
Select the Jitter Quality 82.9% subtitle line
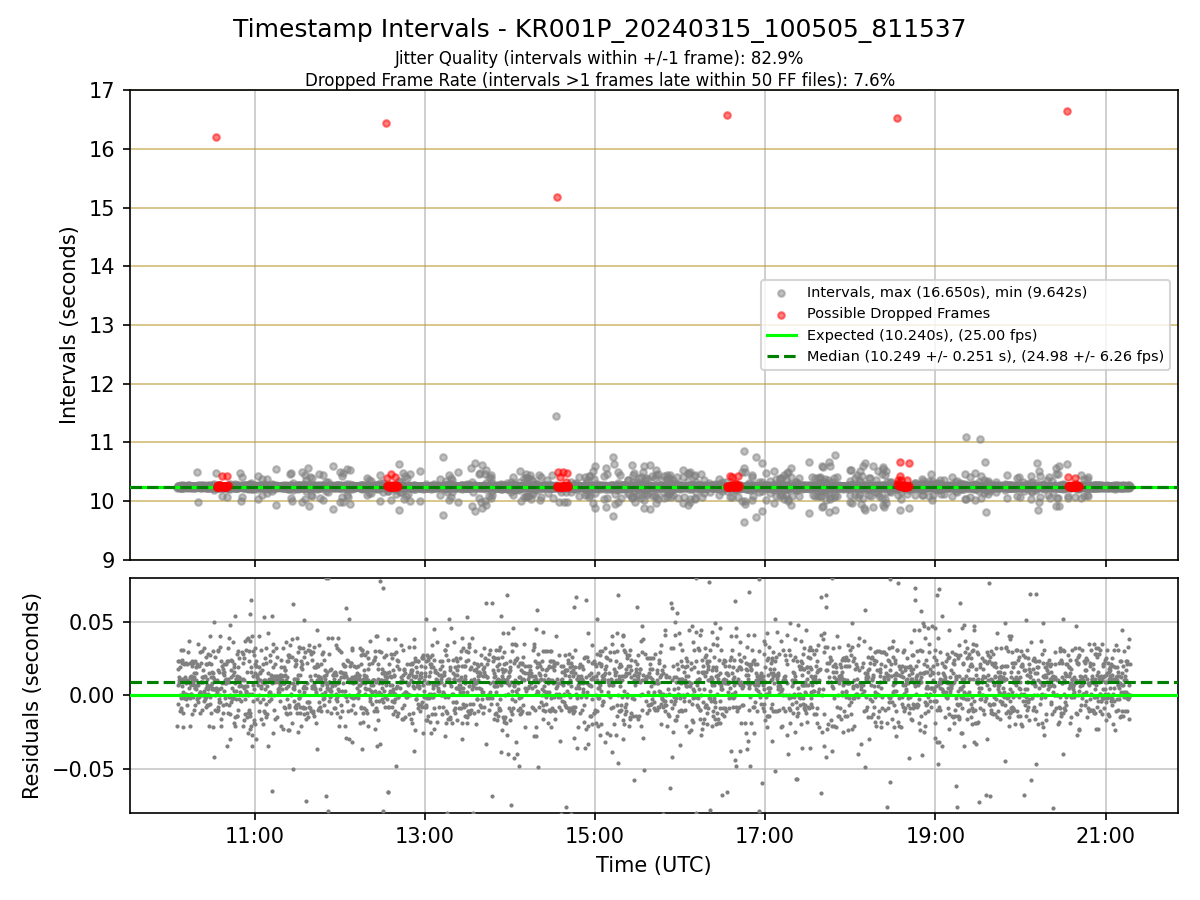point(599,58)
